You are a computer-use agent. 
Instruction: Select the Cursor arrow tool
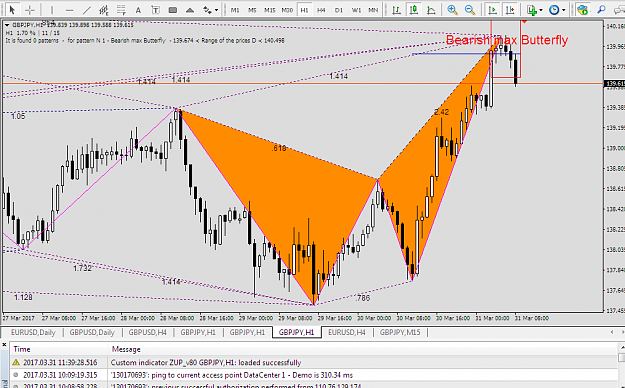click(x=12, y=10)
